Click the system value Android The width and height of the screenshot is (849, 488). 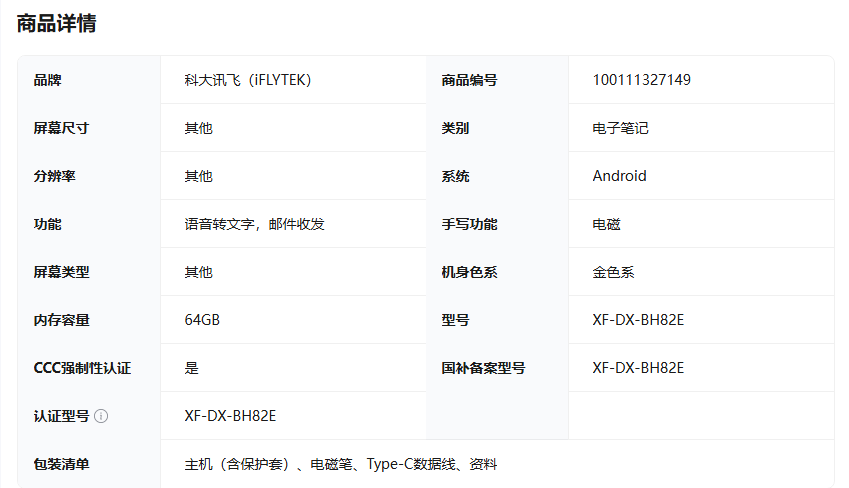point(619,176)
